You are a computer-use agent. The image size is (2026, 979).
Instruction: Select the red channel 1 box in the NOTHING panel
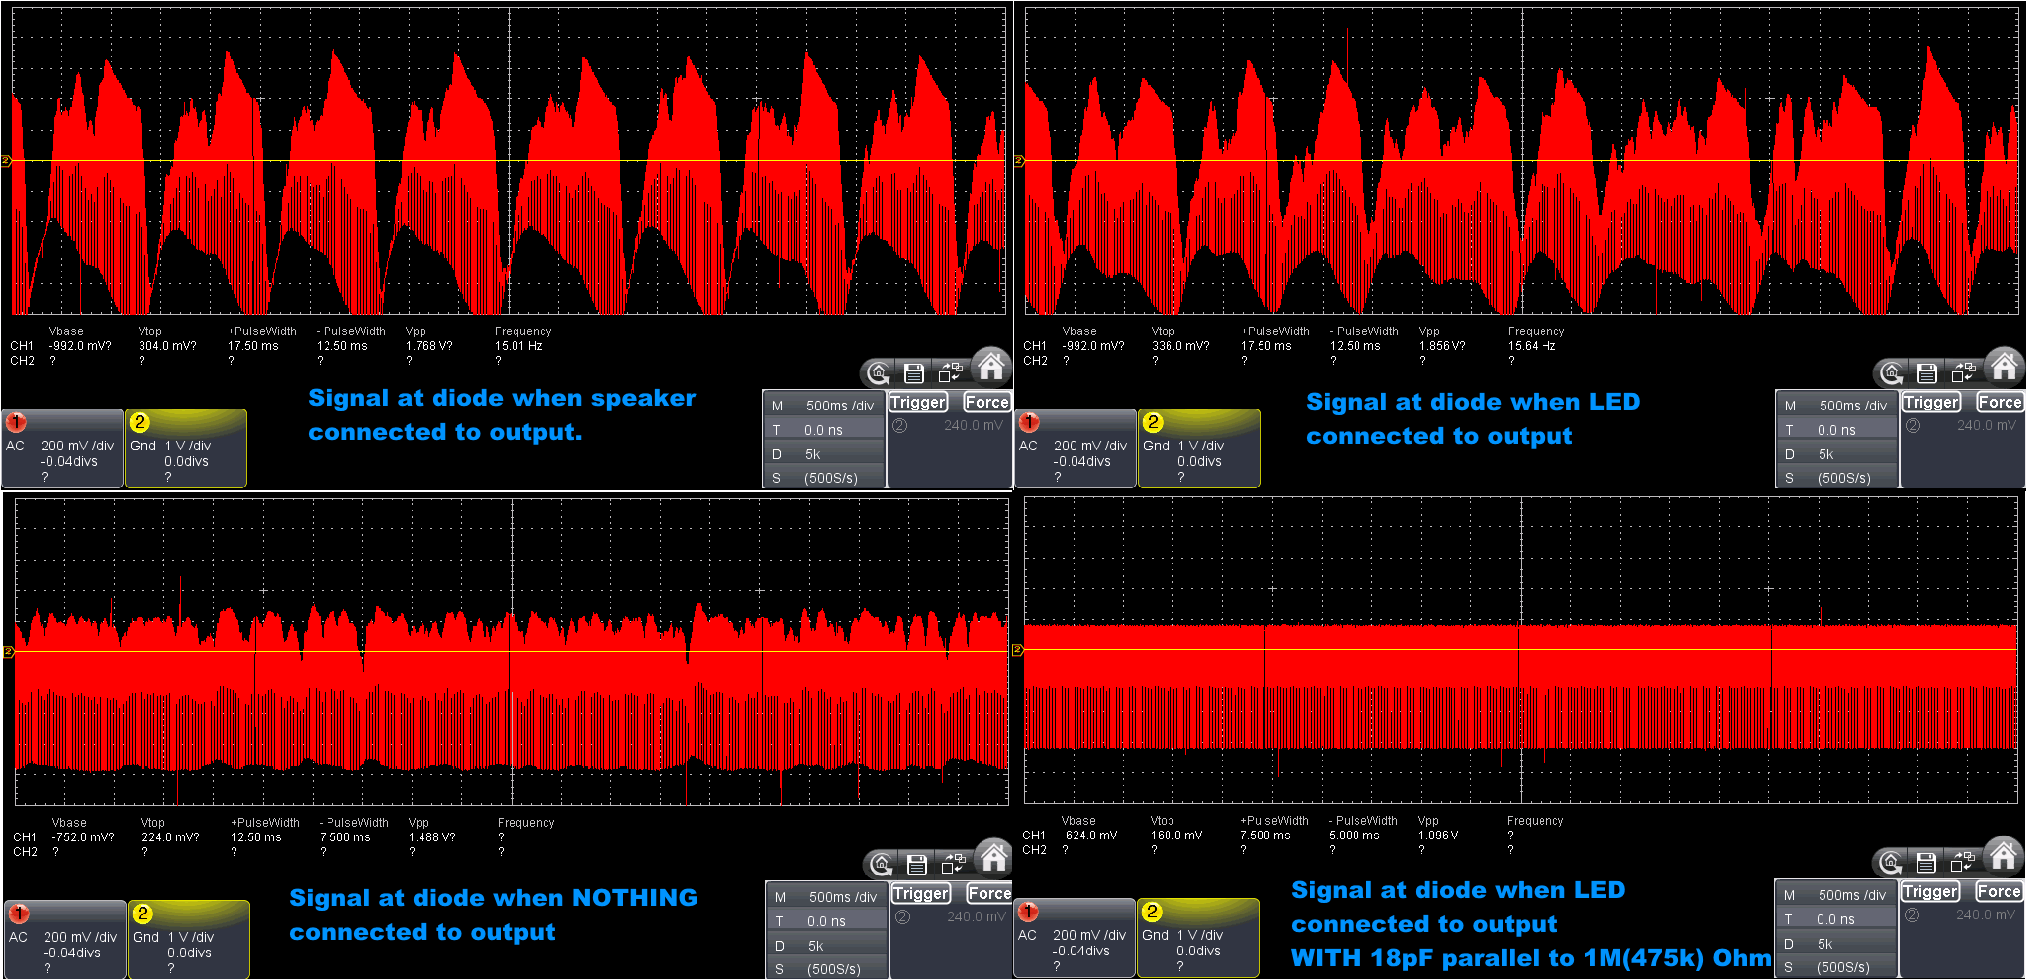tap(66, 939)
